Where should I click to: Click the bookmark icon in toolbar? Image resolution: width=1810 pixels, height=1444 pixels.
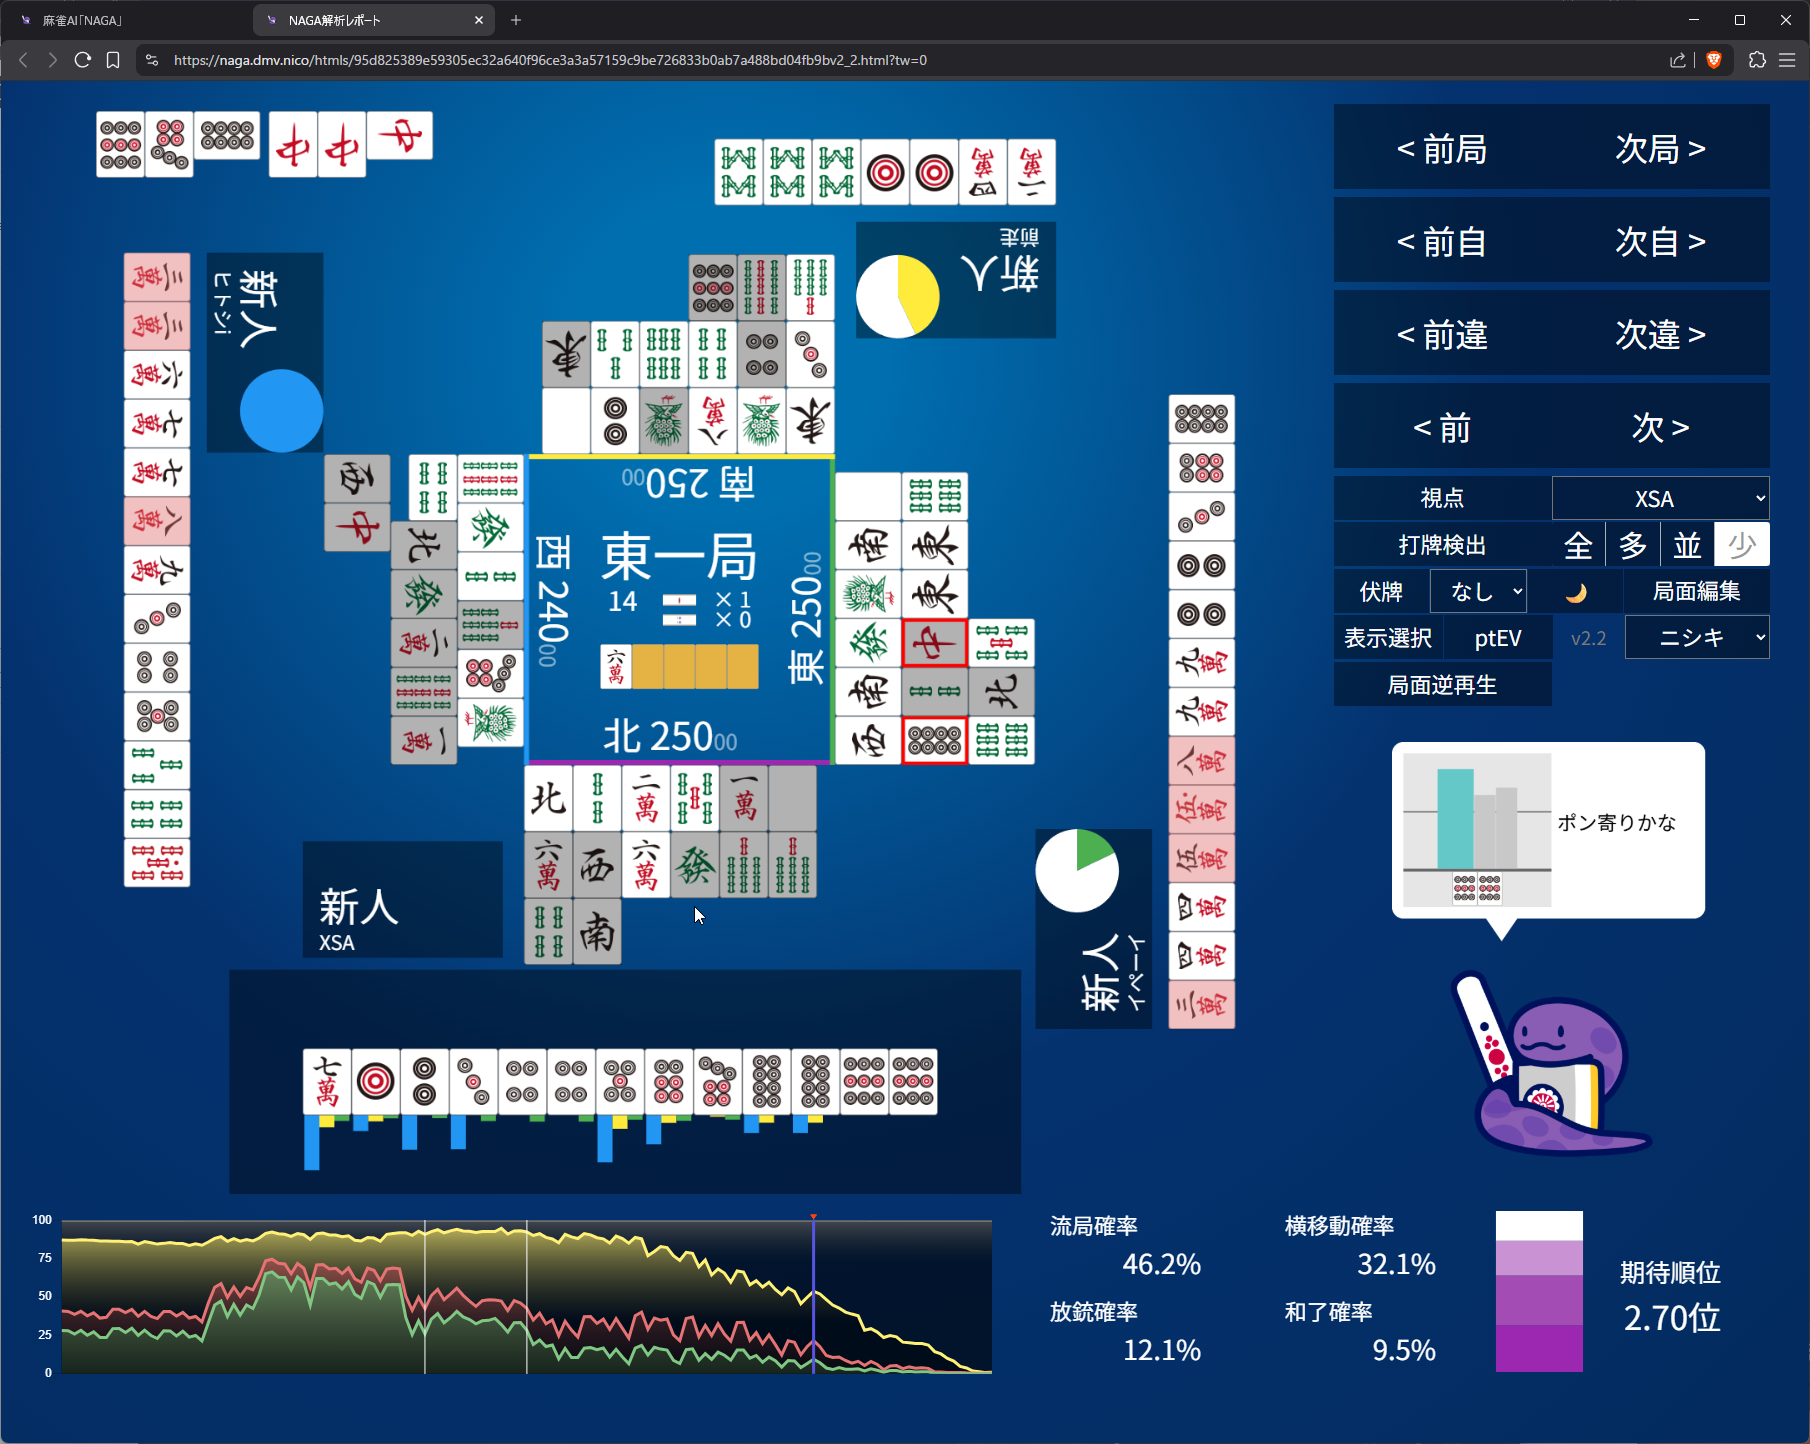click(113, 60)
